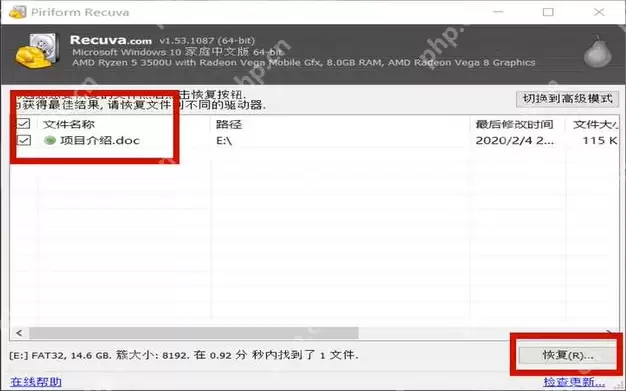Viewport: 626px width, 391px height.
Task: Click the Piriform pear logo in header
Action: 597,52
